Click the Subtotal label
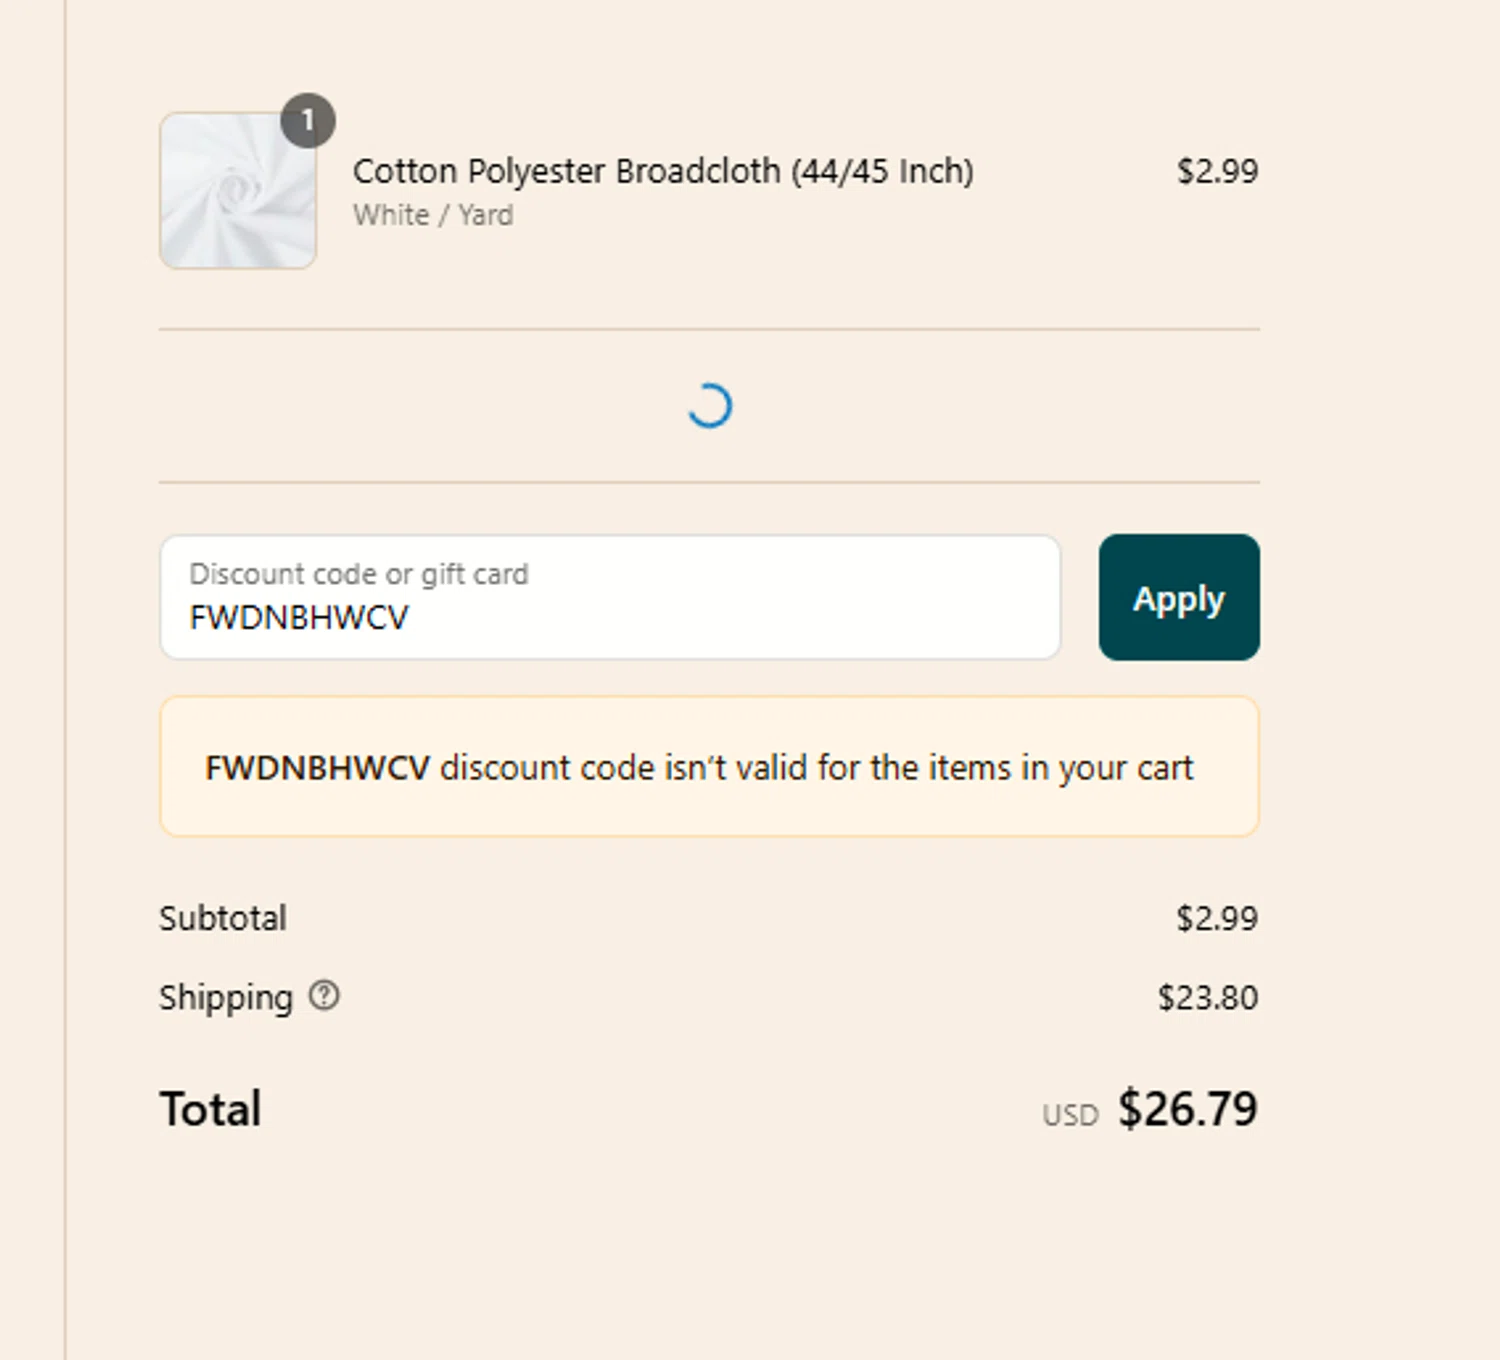The width and height of the screenshot is (1500, 1360). [x=223, y=918]
